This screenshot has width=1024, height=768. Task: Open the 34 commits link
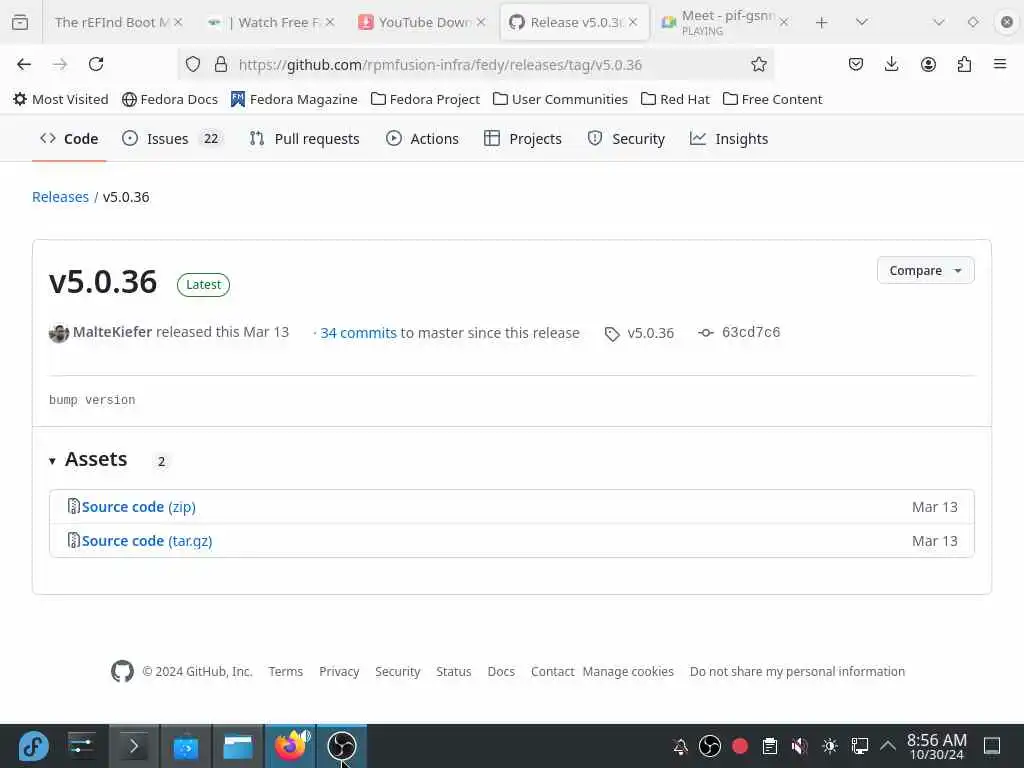tap(358, 332)
